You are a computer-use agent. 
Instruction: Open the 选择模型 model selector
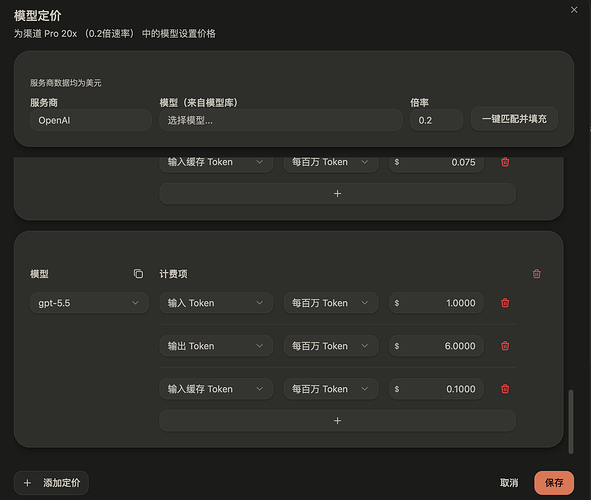point(280,120)
